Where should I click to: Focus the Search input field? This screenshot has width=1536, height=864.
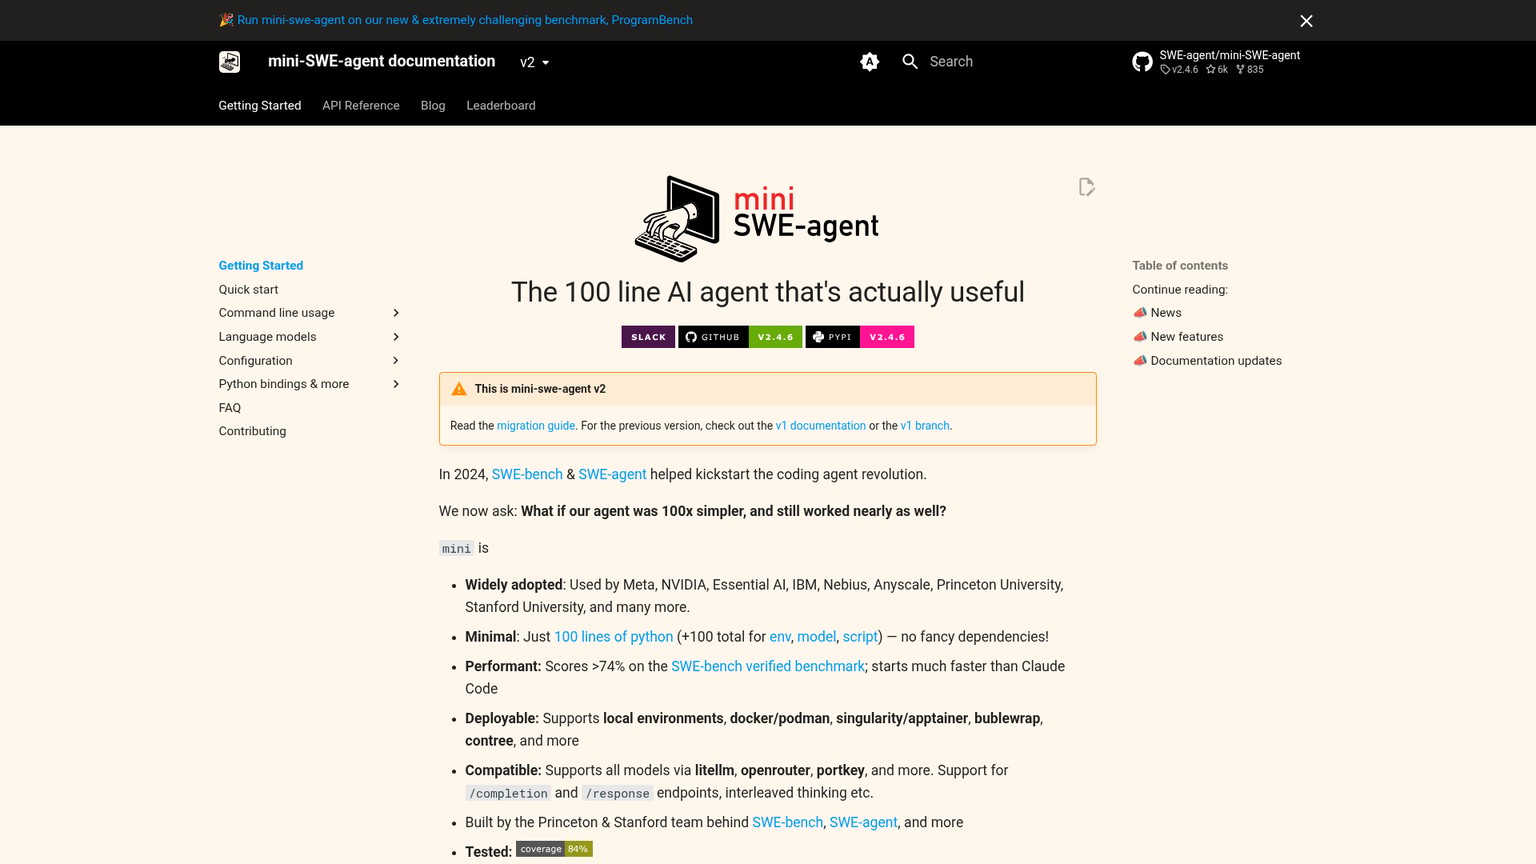tap(1000, 62)
